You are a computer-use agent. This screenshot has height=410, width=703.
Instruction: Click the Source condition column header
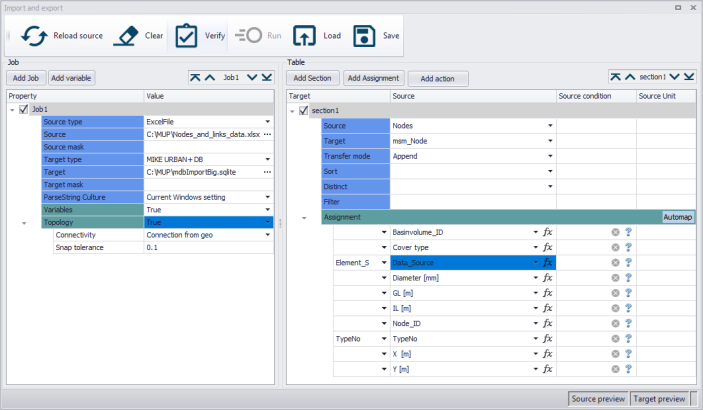596,96
